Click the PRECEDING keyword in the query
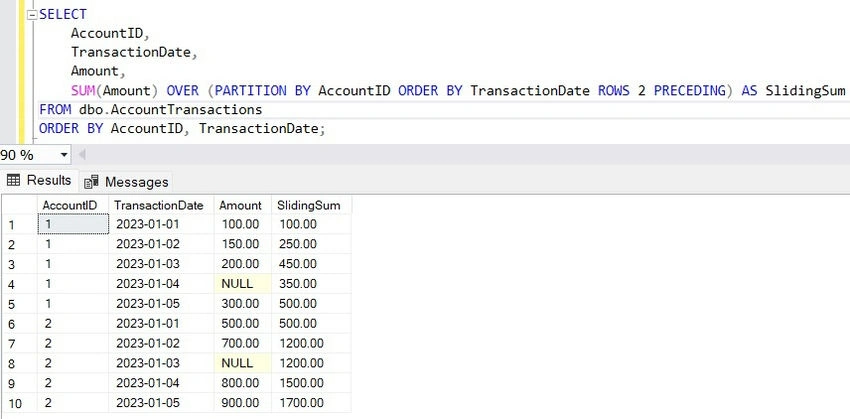The image size is (850, 419). pyautogui.click(x=690, y=91)
